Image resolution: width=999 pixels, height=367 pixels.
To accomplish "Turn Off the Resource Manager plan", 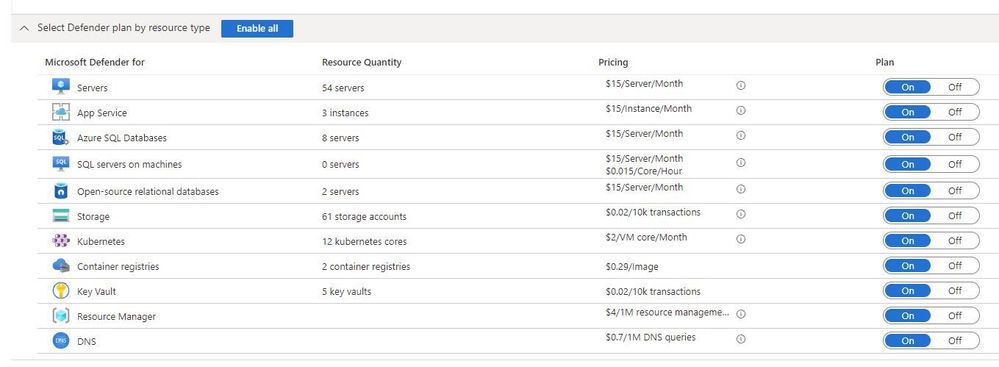I will point(954,315).
